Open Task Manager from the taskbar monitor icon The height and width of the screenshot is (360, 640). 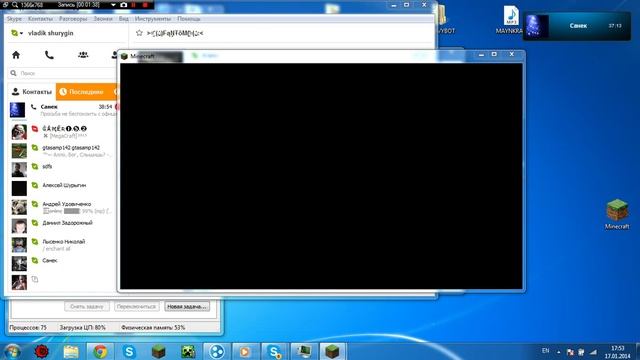click(303, 351)
